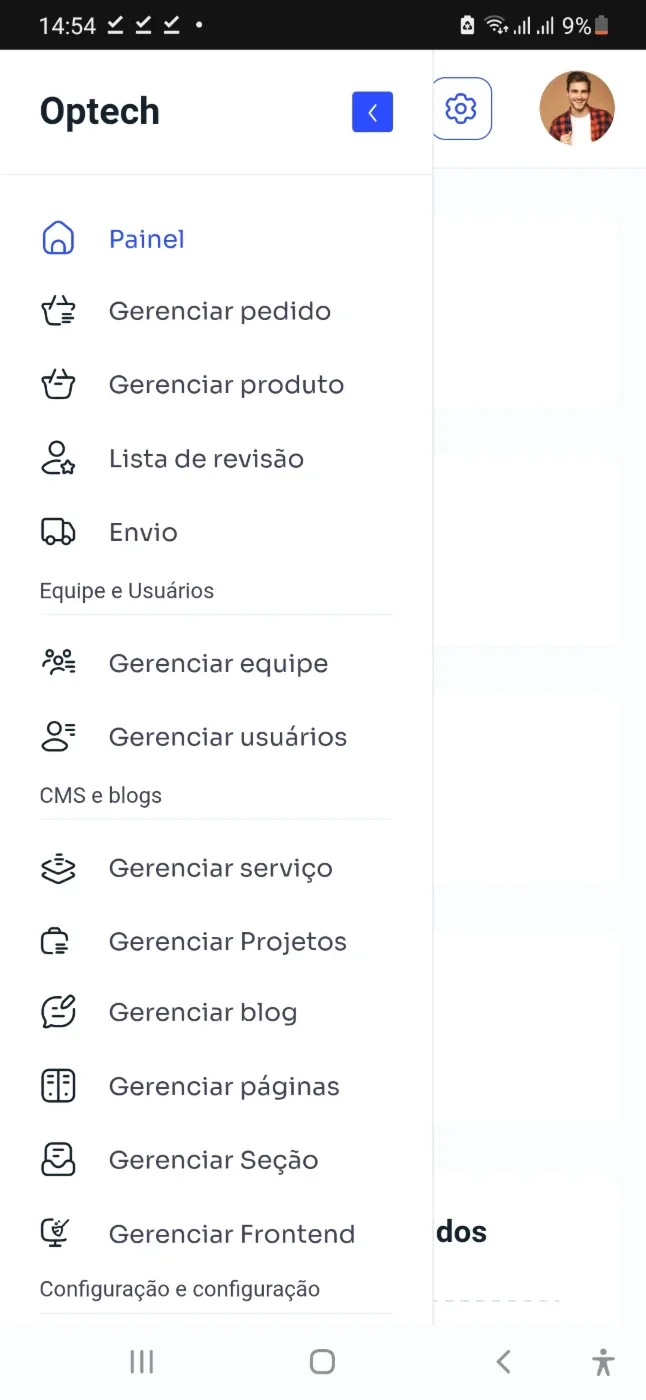Open the user profile avatar
The height and width of the screenshot is (1400, 646).
tap(577, 108)
